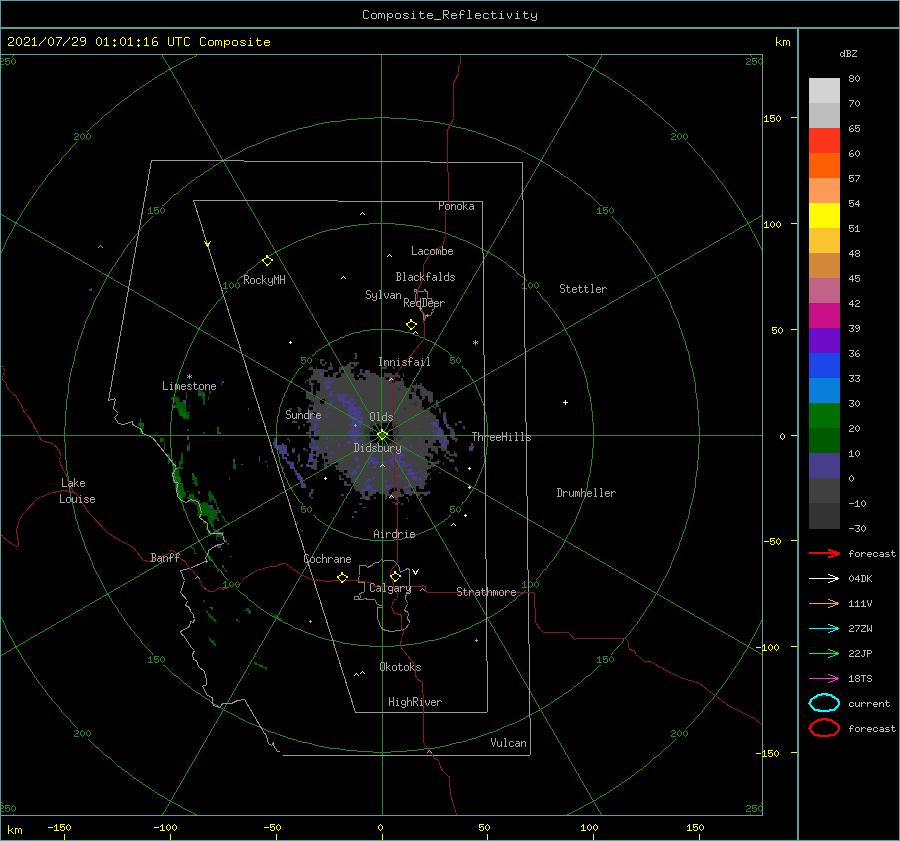
Task: Click the yellow diamond marker inside Calgary outline
Action: (395, 576)
